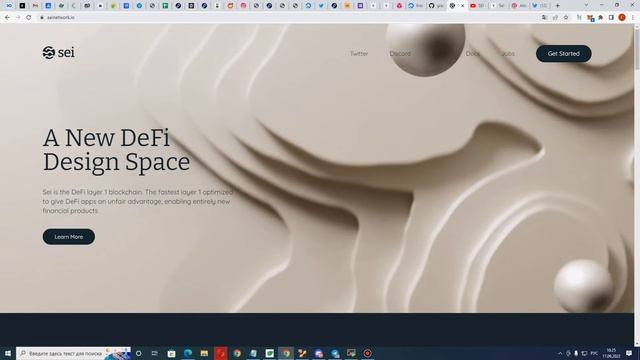The height and width of the screenshot is (360, 640).
Task: Go back using the browser back arrow
Action: pos(7,18)
